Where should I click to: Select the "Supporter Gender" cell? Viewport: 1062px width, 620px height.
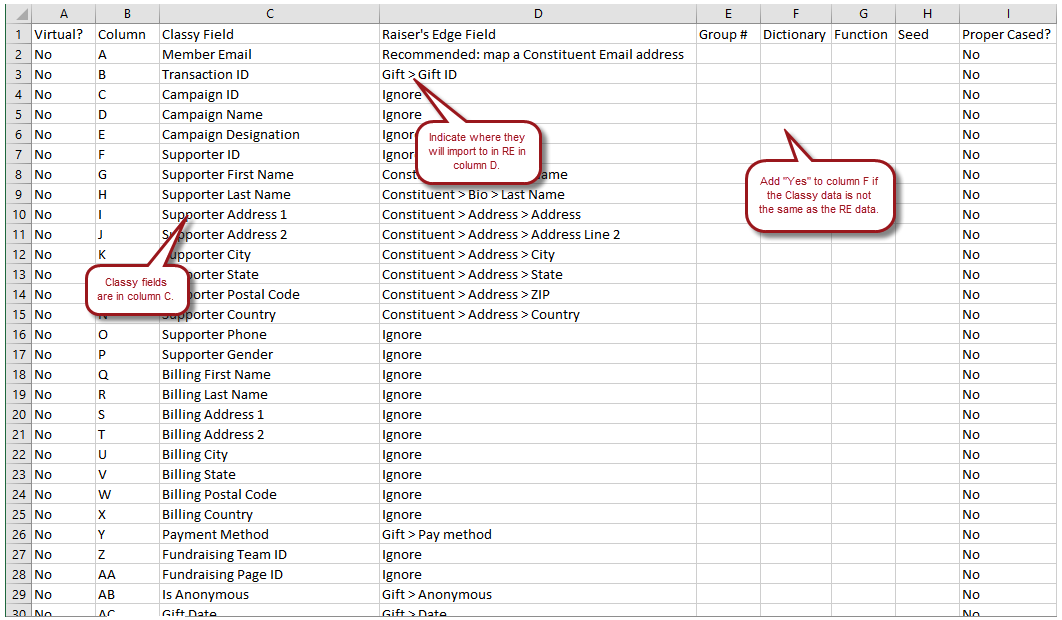(270, 354)
